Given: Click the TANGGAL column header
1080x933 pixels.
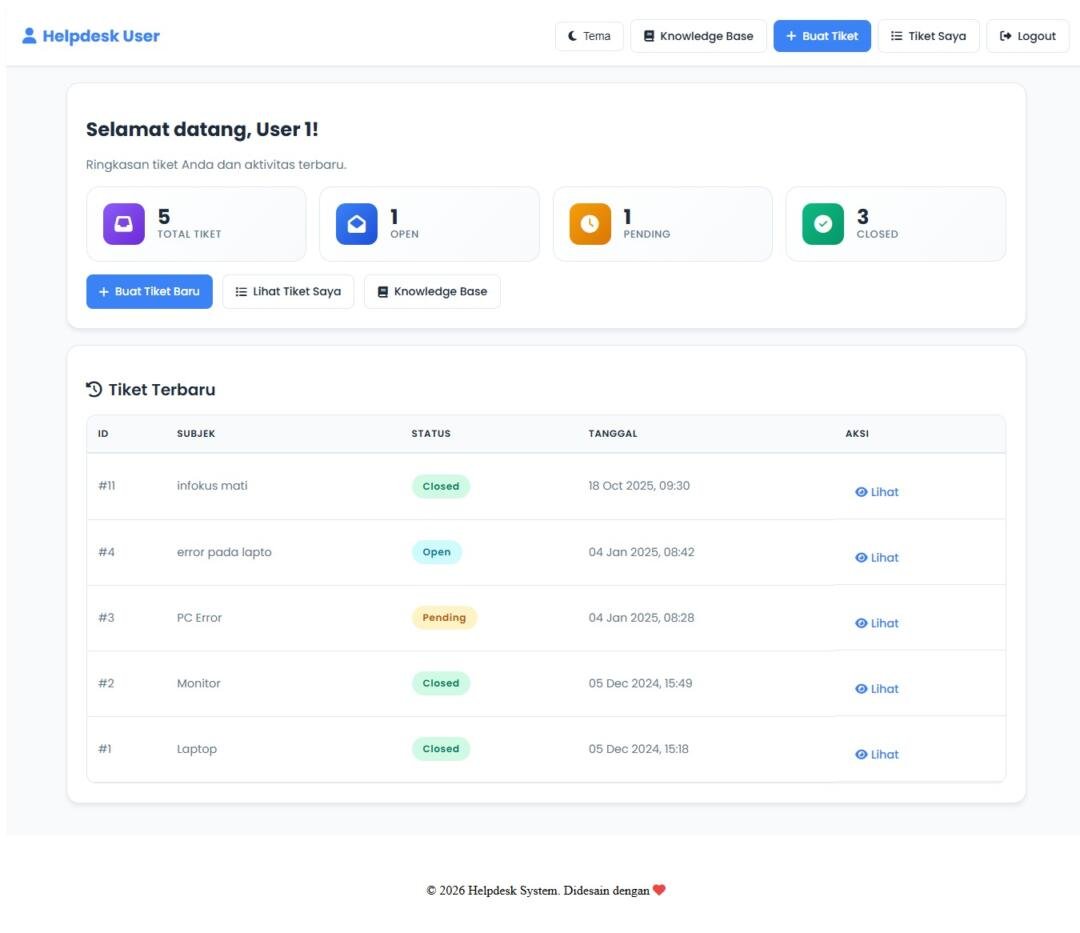Looking at the screenshot, I should 613,433.
